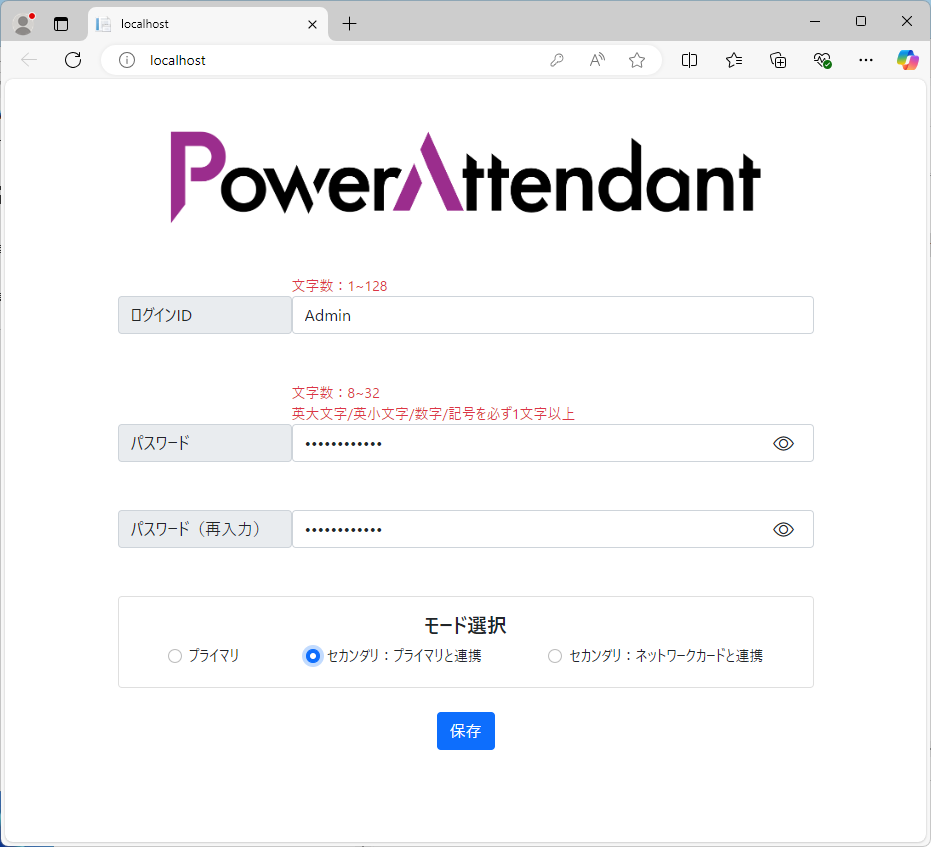Reveal the re-entered password with eye icon
Screen dimensions: 931x847
783,529
